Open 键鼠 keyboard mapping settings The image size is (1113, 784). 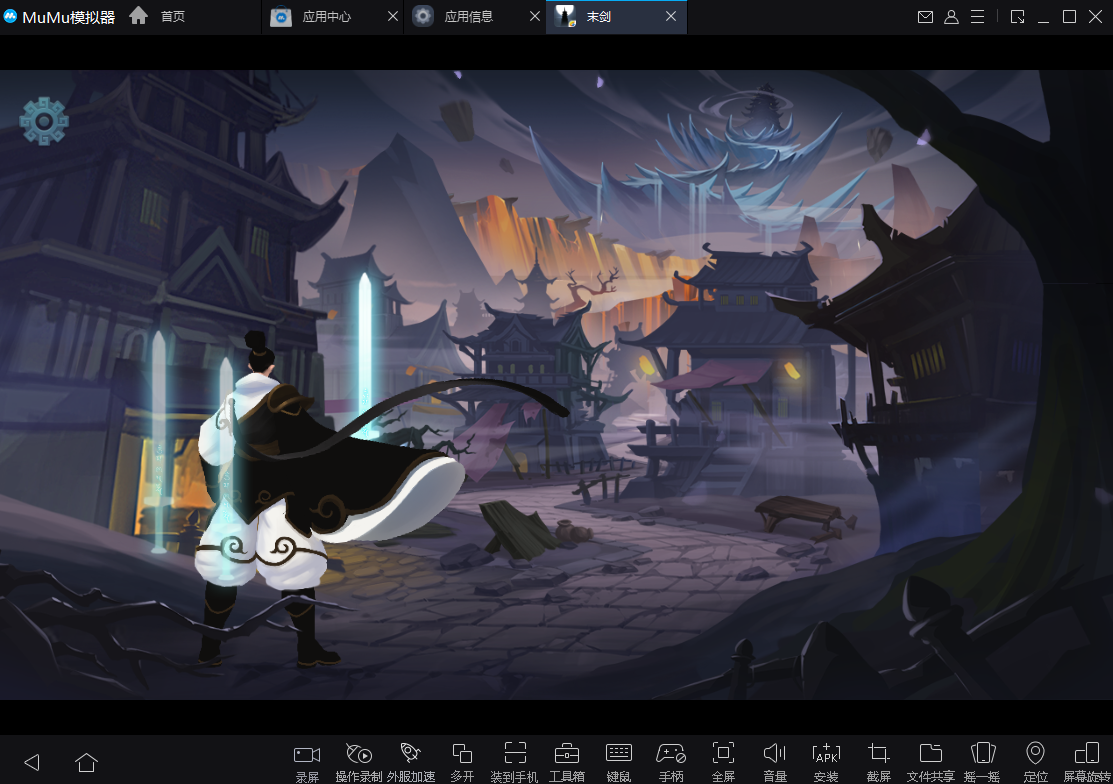pyautogui.click(x=618, y=763)
